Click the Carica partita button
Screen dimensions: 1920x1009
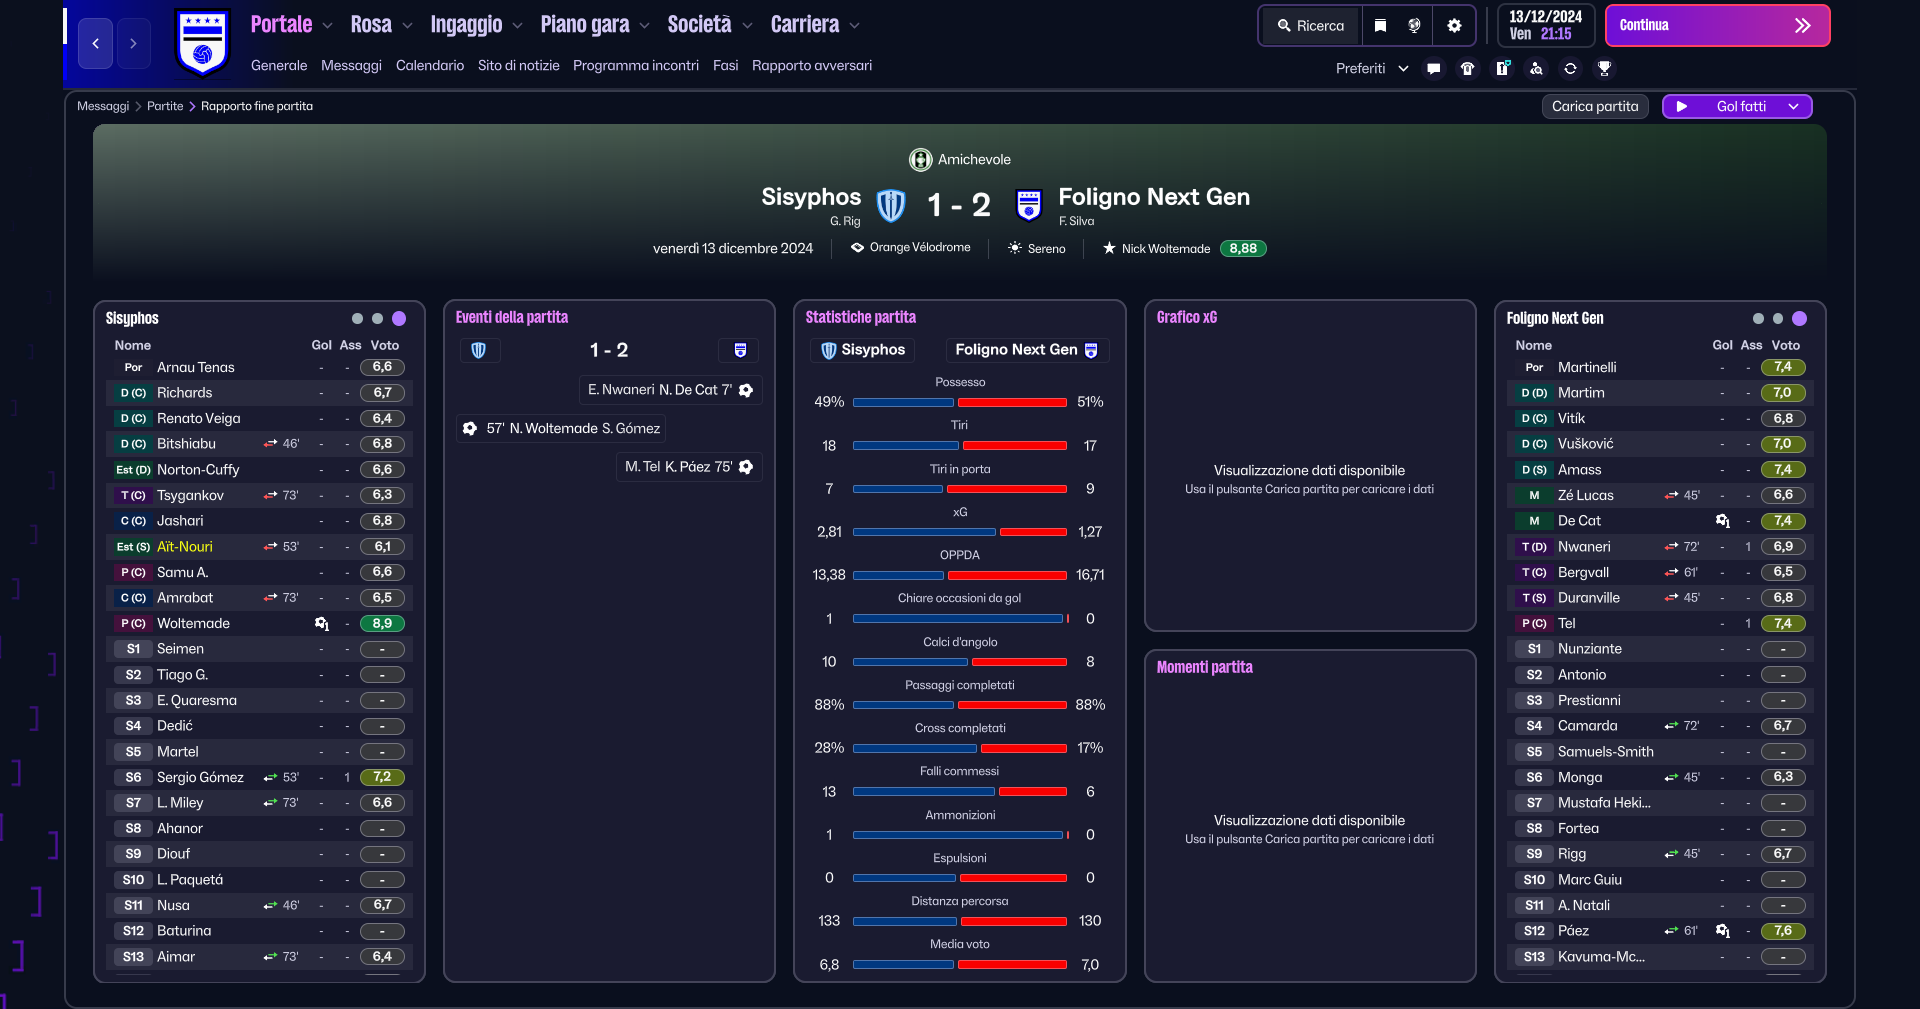tap(1595, 106)
